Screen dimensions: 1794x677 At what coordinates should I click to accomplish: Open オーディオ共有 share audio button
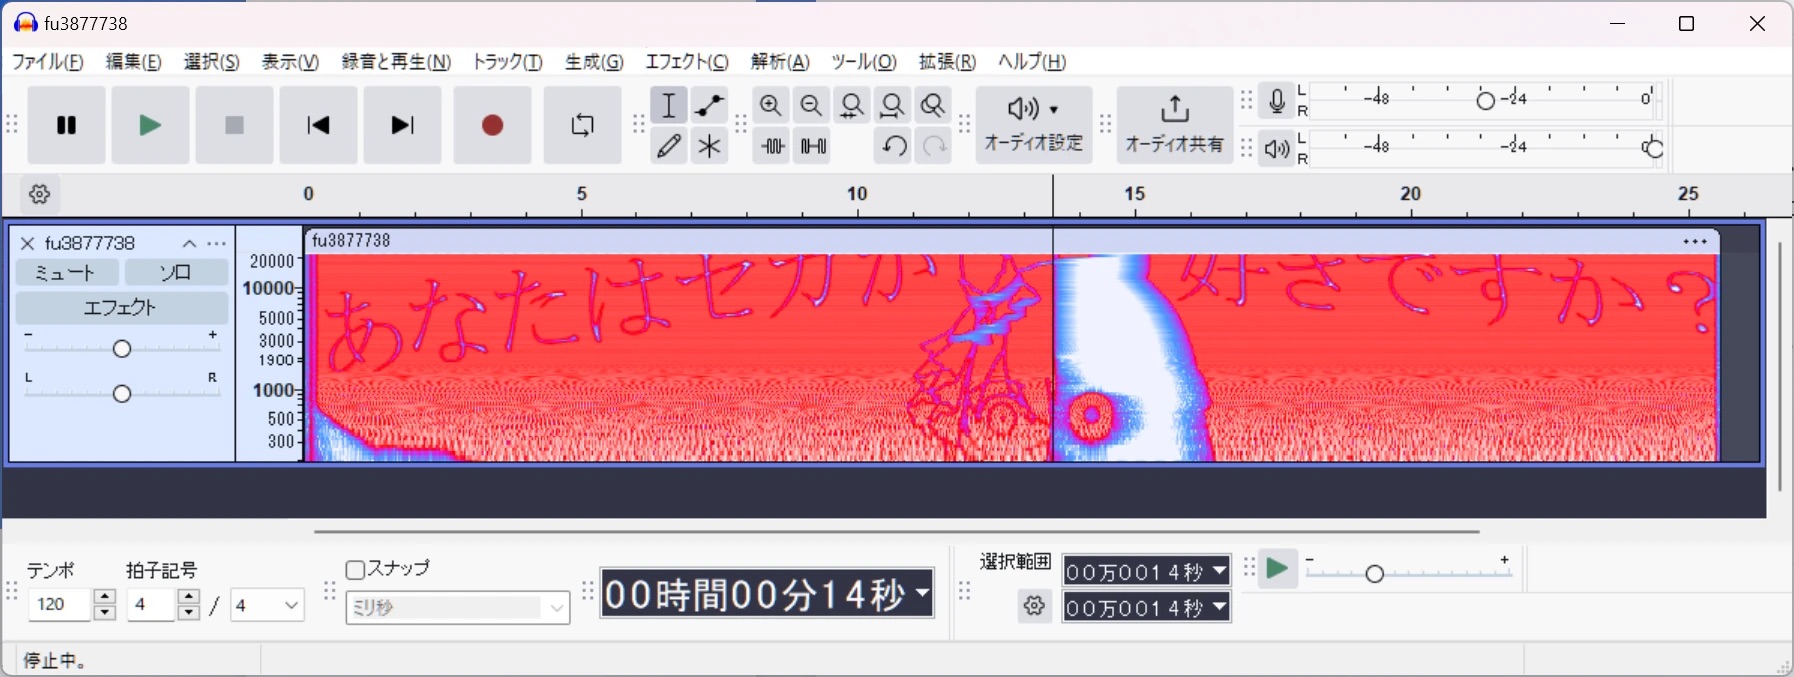click(x=1174, y=124)
